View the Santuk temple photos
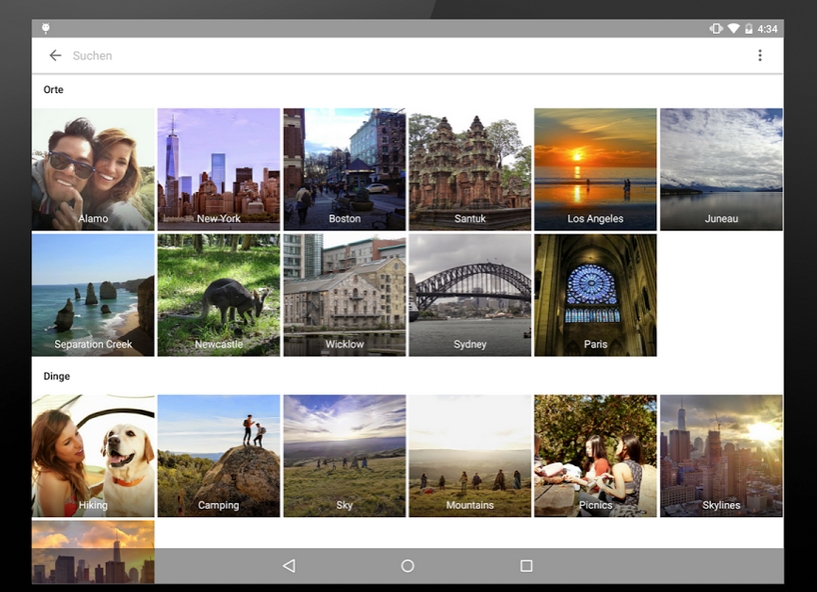The width and height of the screenshot is (817, 592). [469, 169]
